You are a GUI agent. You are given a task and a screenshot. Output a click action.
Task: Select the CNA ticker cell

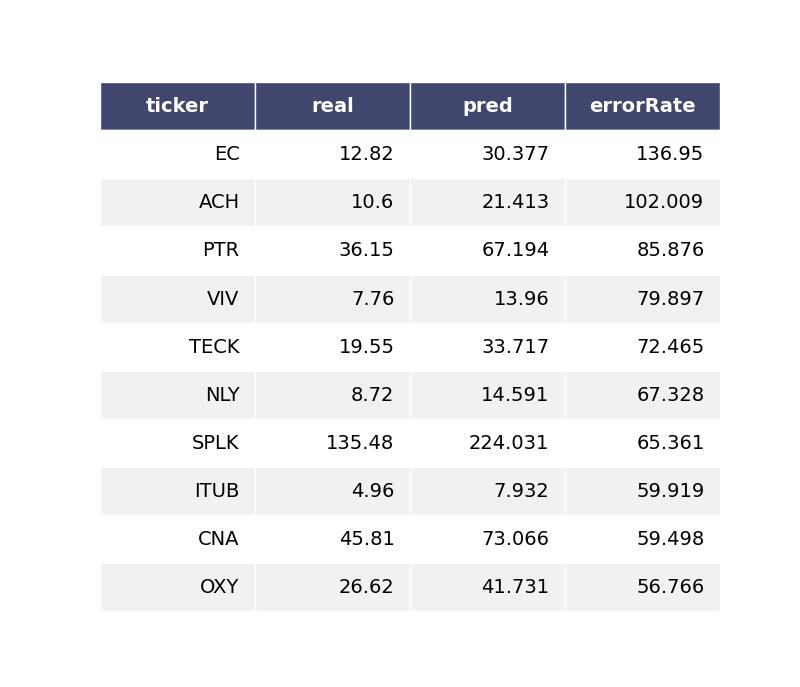(218, 539)
